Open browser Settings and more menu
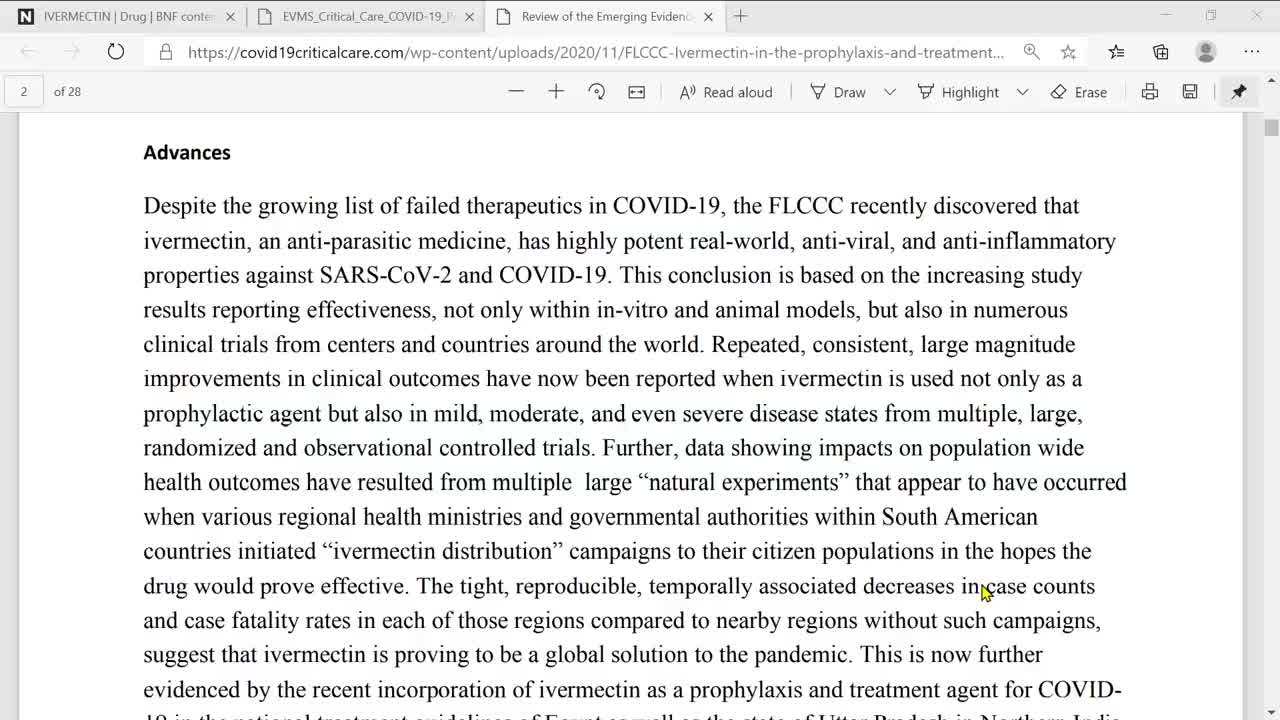The width and height of the screenshot is (1280, 720). point(1252,52)
